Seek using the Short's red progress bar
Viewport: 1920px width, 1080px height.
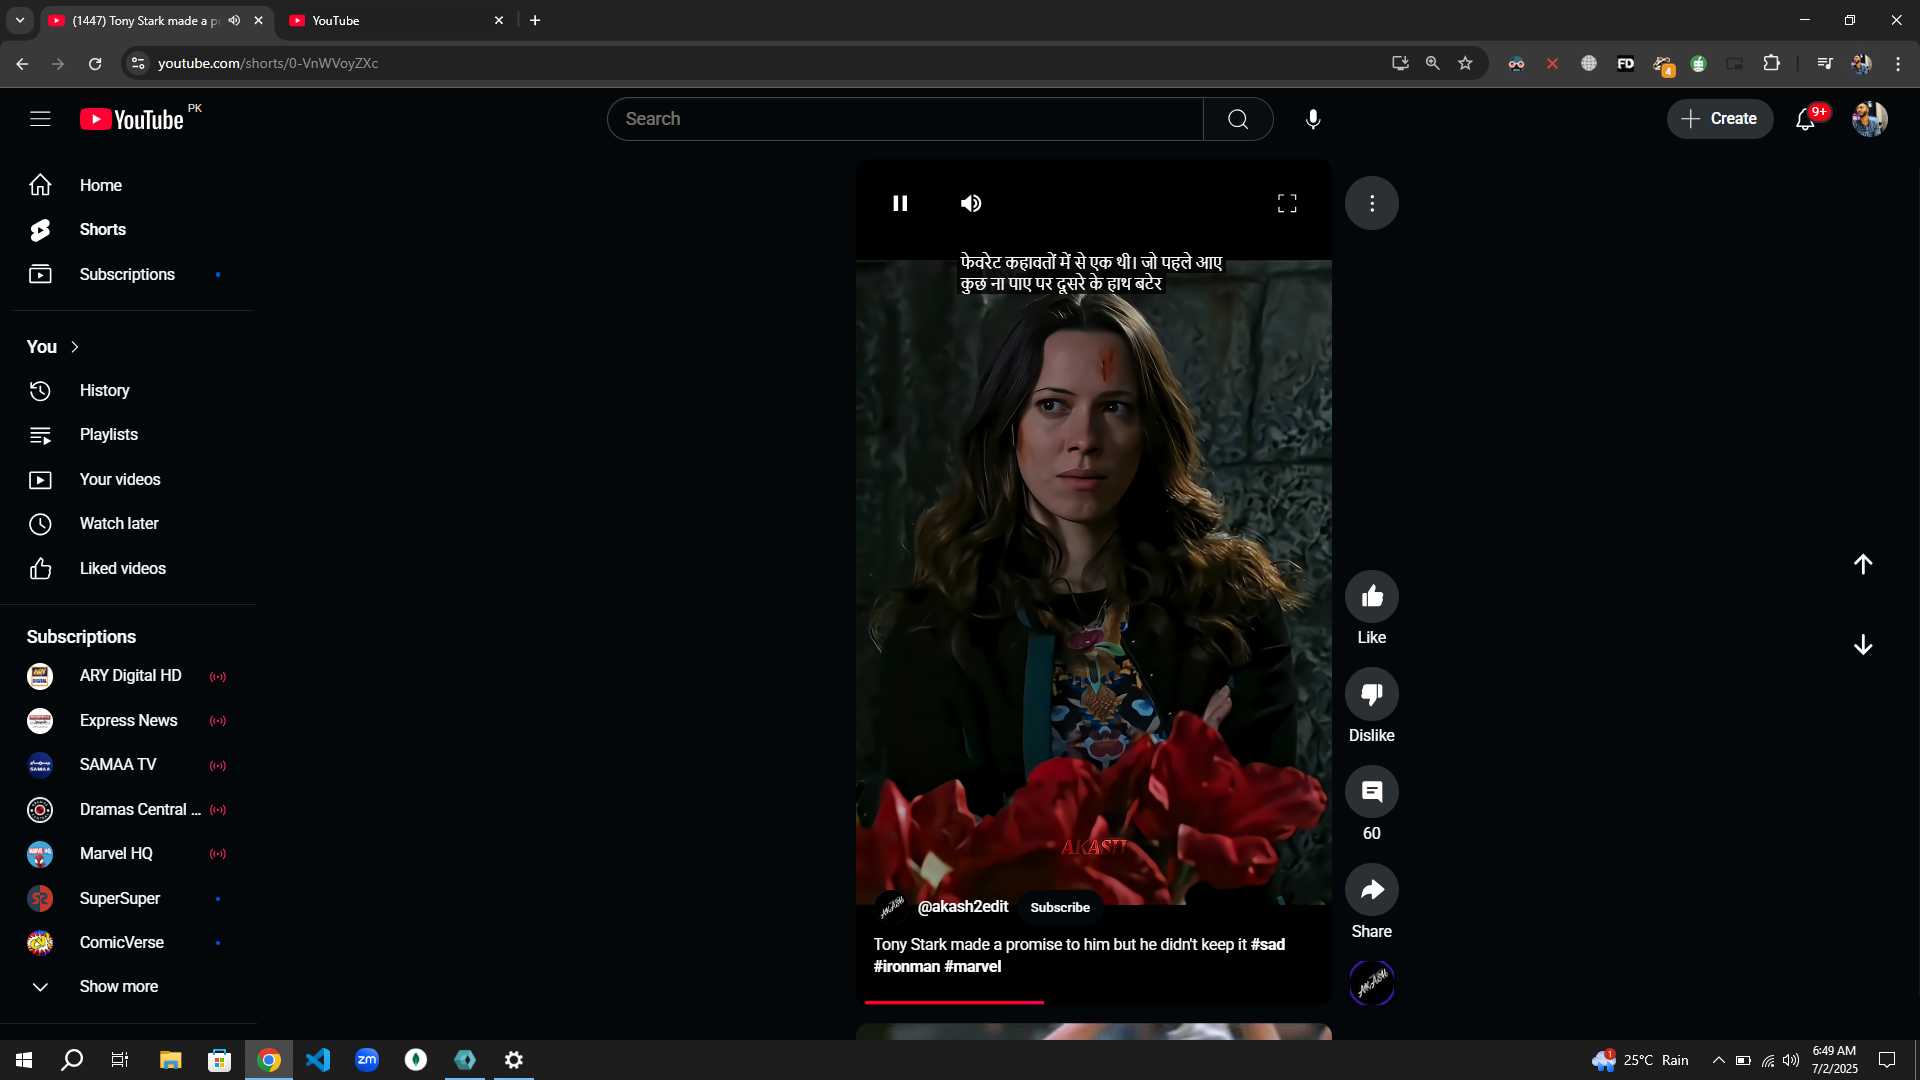pyautogui.click(x=1094, y=1001)
